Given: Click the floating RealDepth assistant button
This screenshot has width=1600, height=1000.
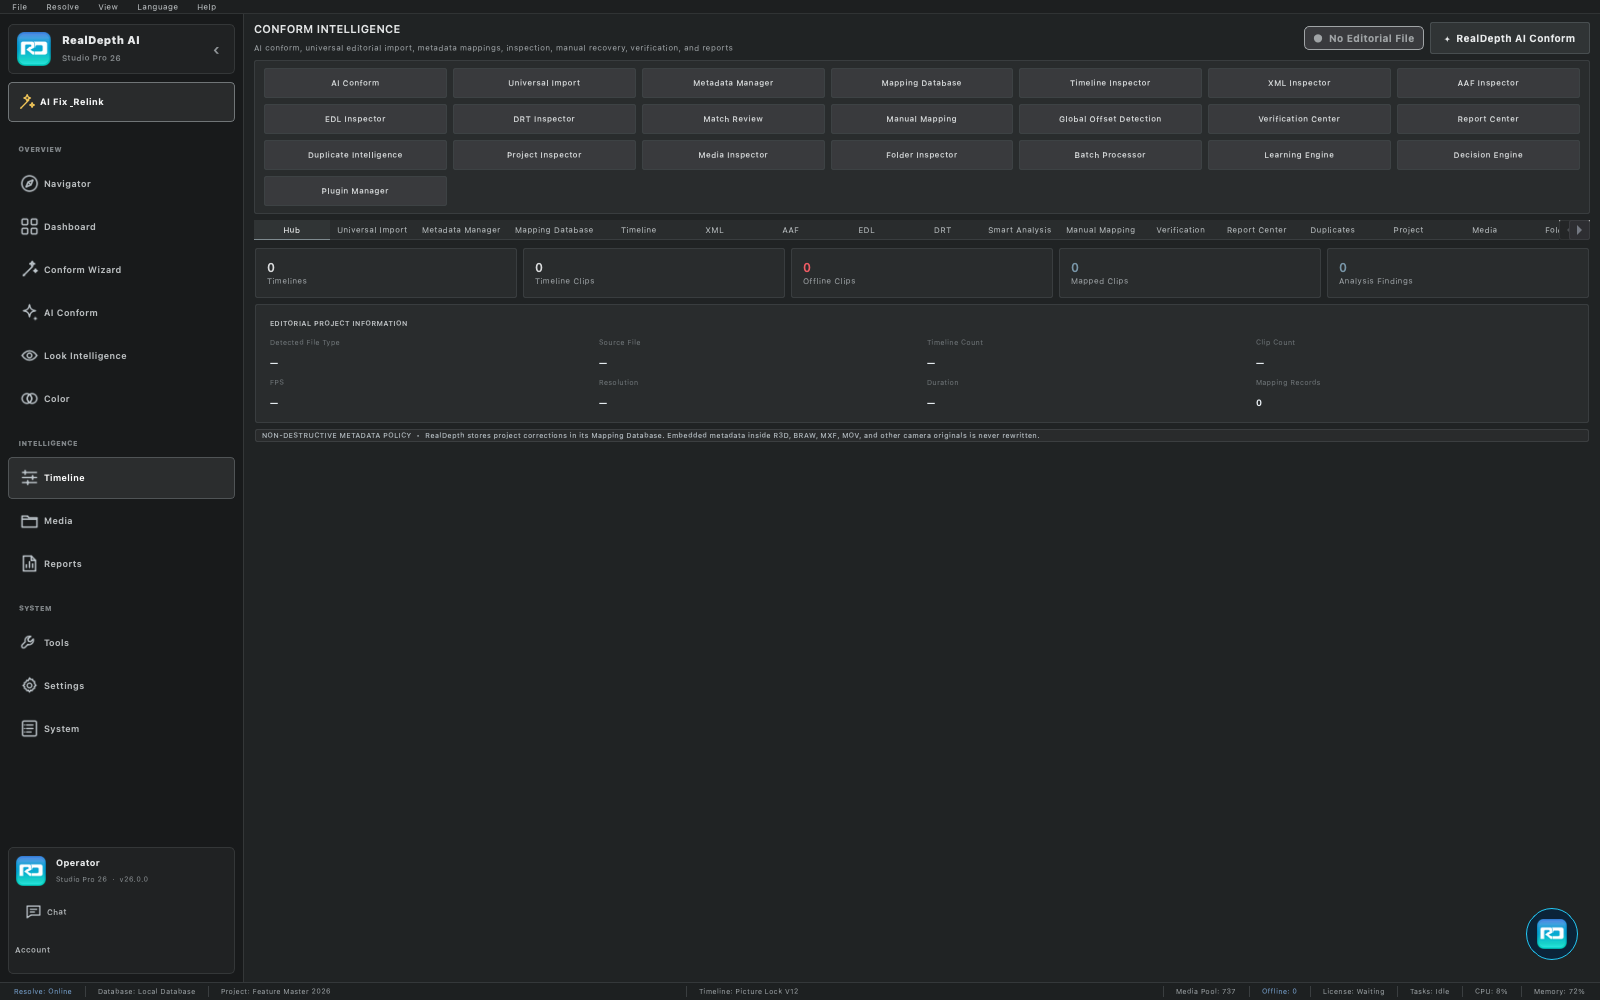Looking at the screenshot, I should (x=1552, y=934).
